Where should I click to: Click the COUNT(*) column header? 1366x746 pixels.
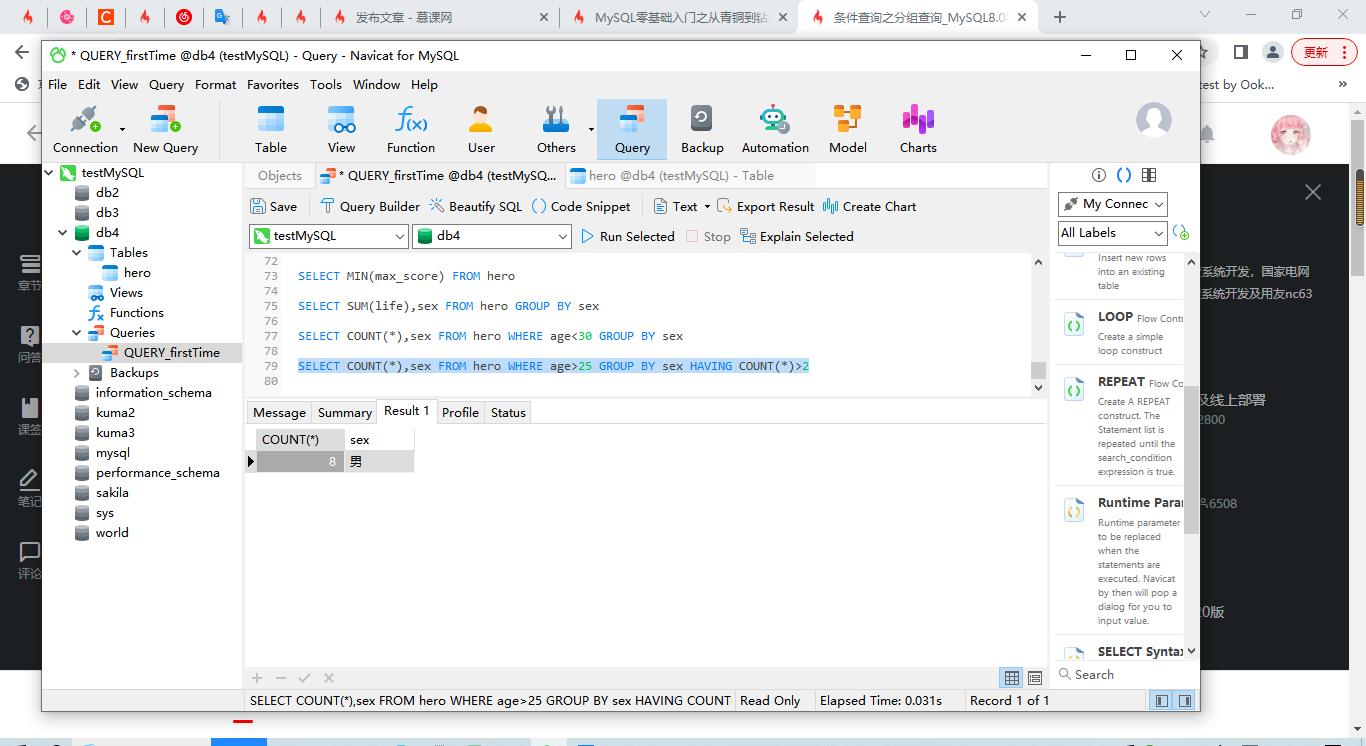(300, 439)
